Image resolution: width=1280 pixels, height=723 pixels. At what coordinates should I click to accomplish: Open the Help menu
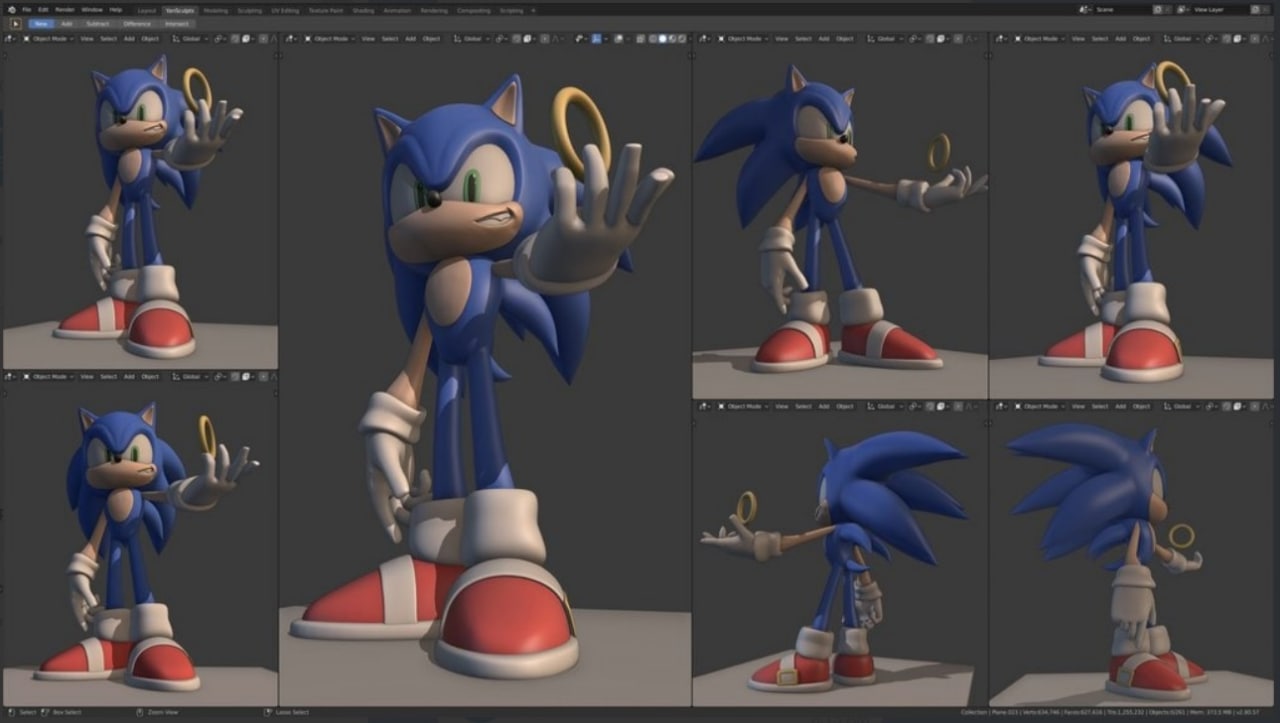116,9
